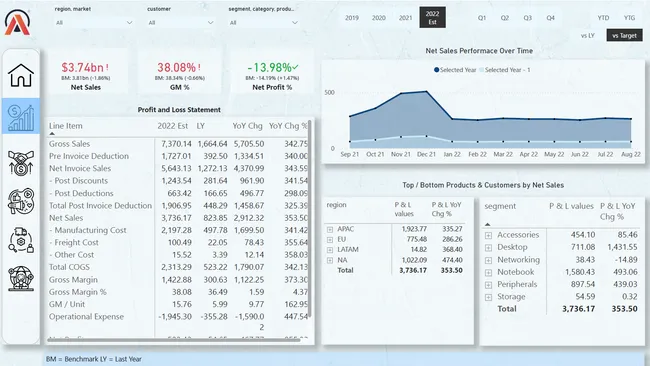This screenshot has width=650, height=366.
Task: Sort by Line Item column header
Action: (65, 126)
